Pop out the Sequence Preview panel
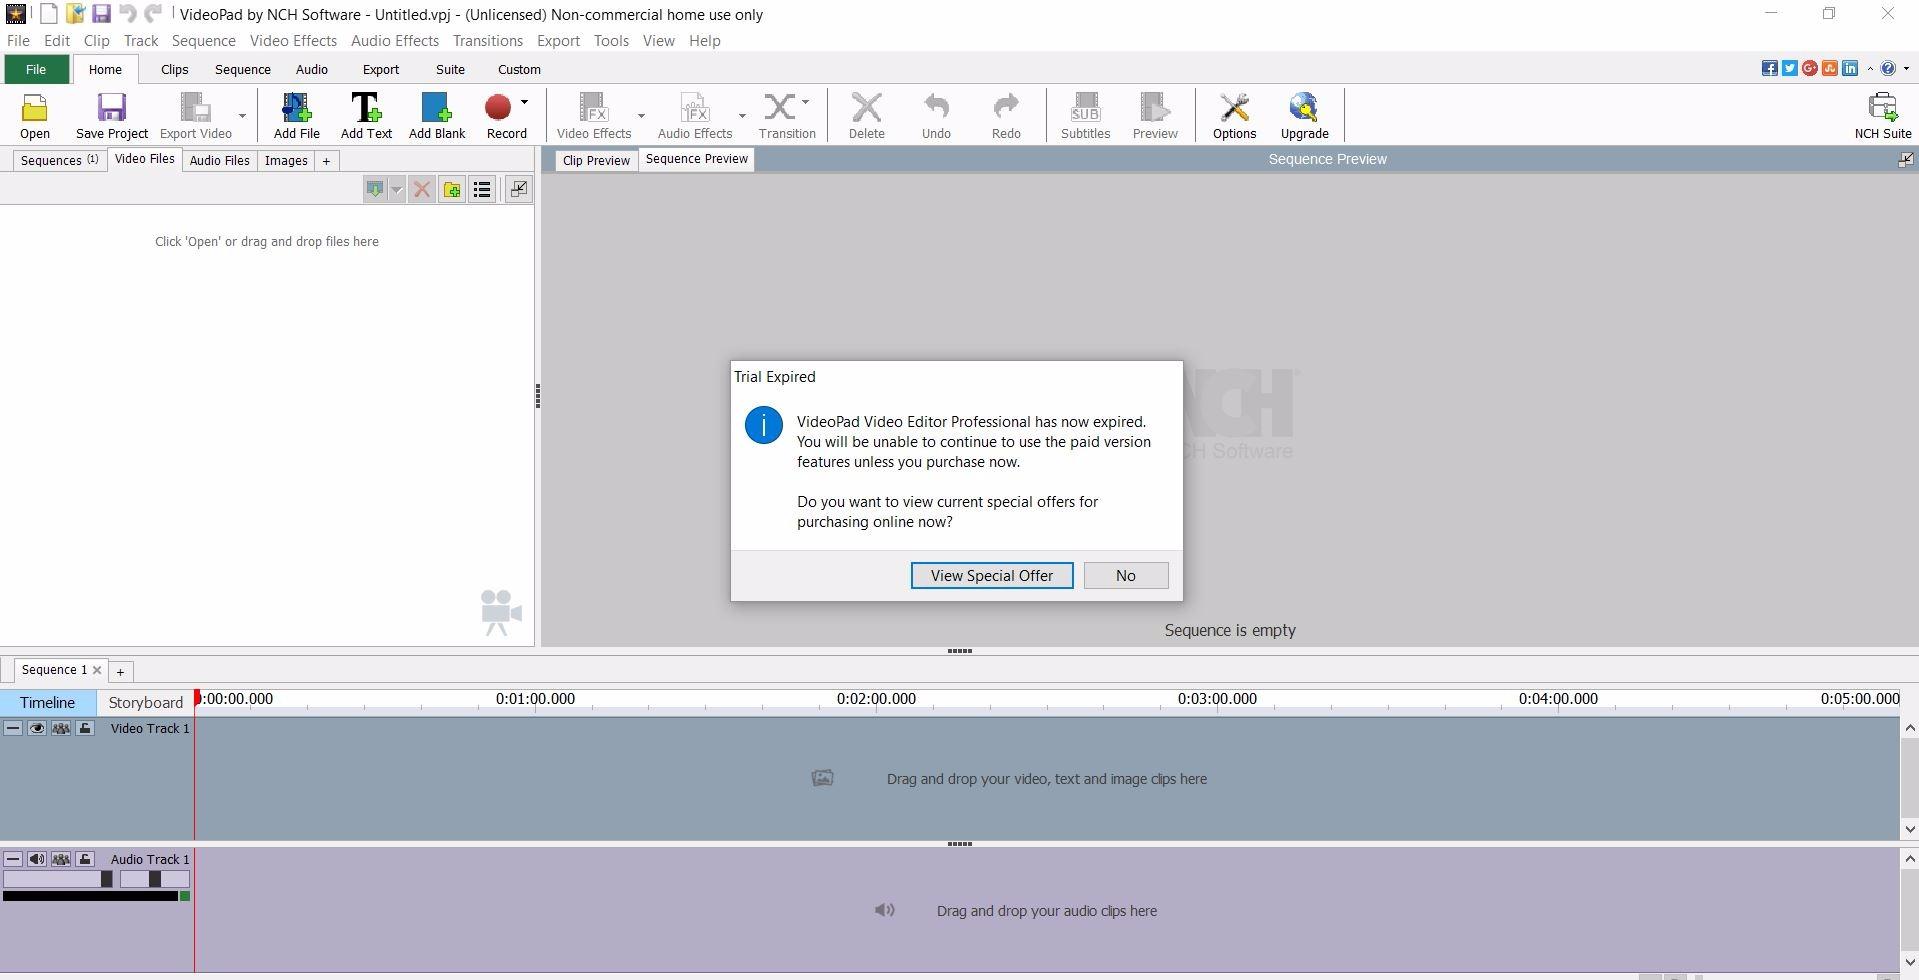The width and height of the screenshot is (1919, 980). 1906,159
